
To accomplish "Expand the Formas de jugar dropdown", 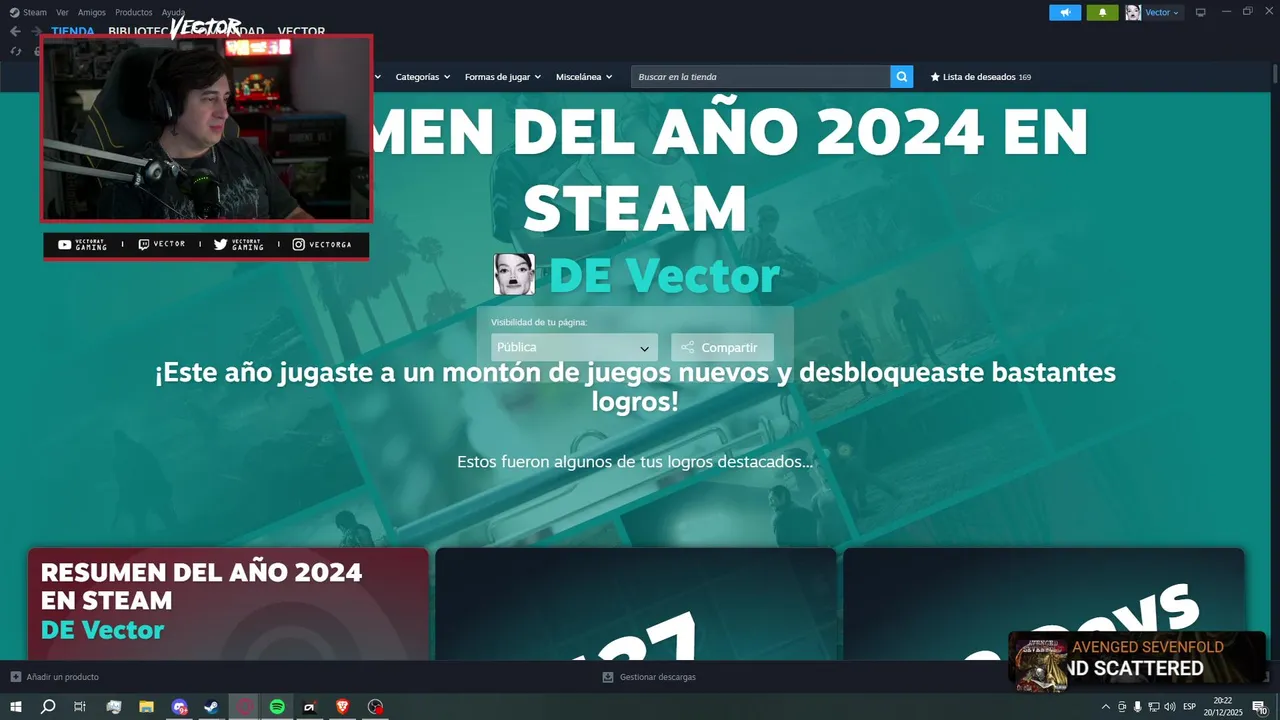I will pos(502,77).
